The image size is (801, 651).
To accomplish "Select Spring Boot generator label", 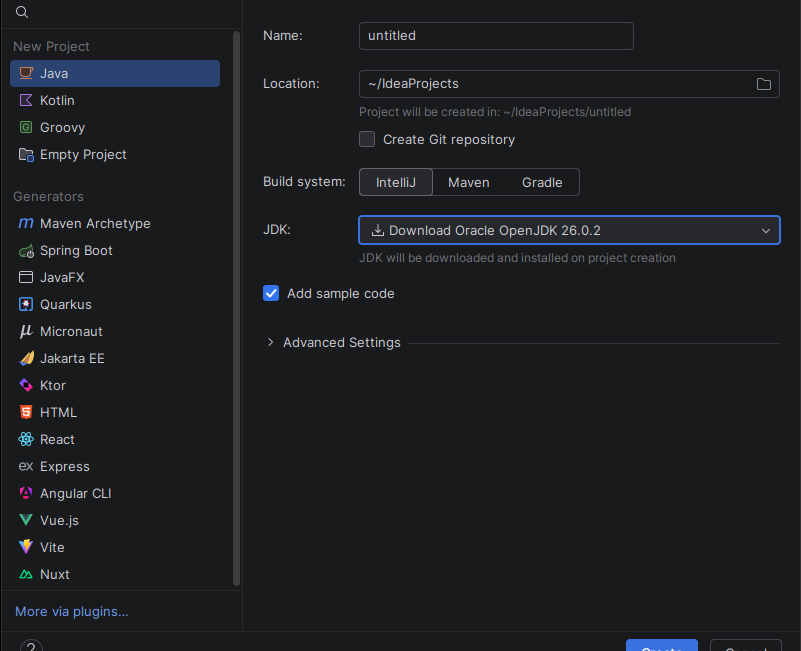I will [x=76, y=251].
